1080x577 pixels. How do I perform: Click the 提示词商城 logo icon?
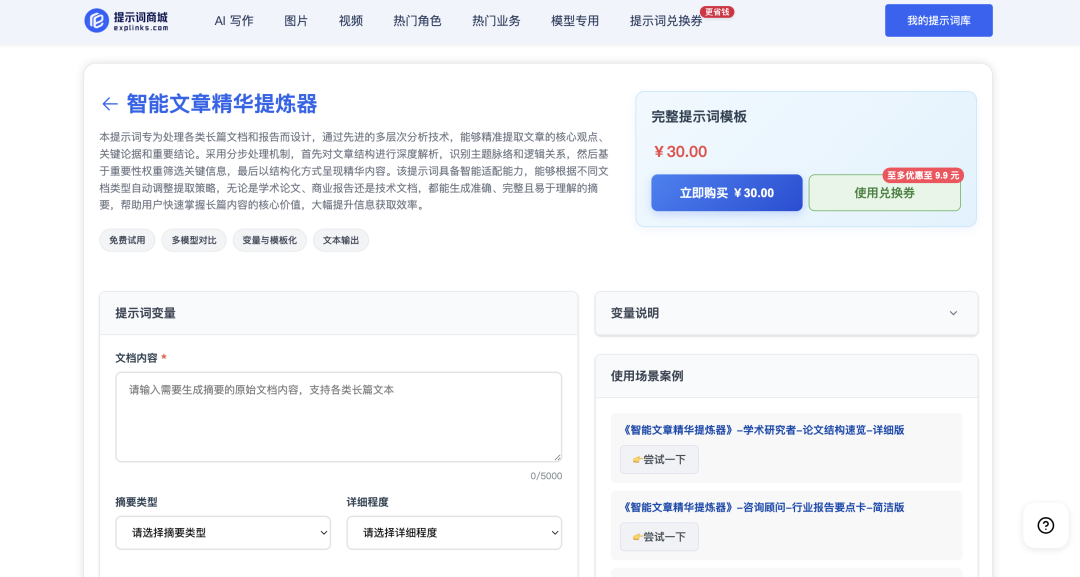[x=96, y=21]
